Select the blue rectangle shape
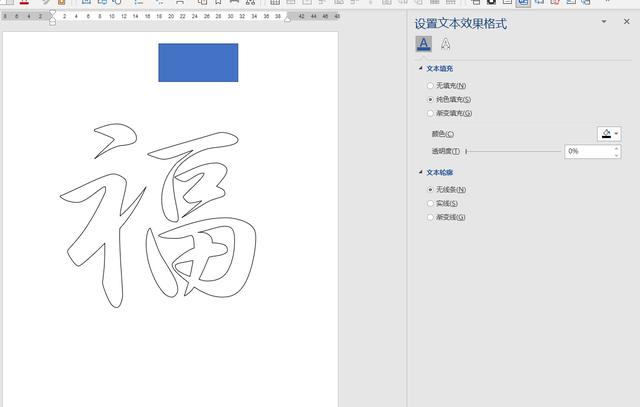Screen dimensions: 640x407 (x=198, y=62)
